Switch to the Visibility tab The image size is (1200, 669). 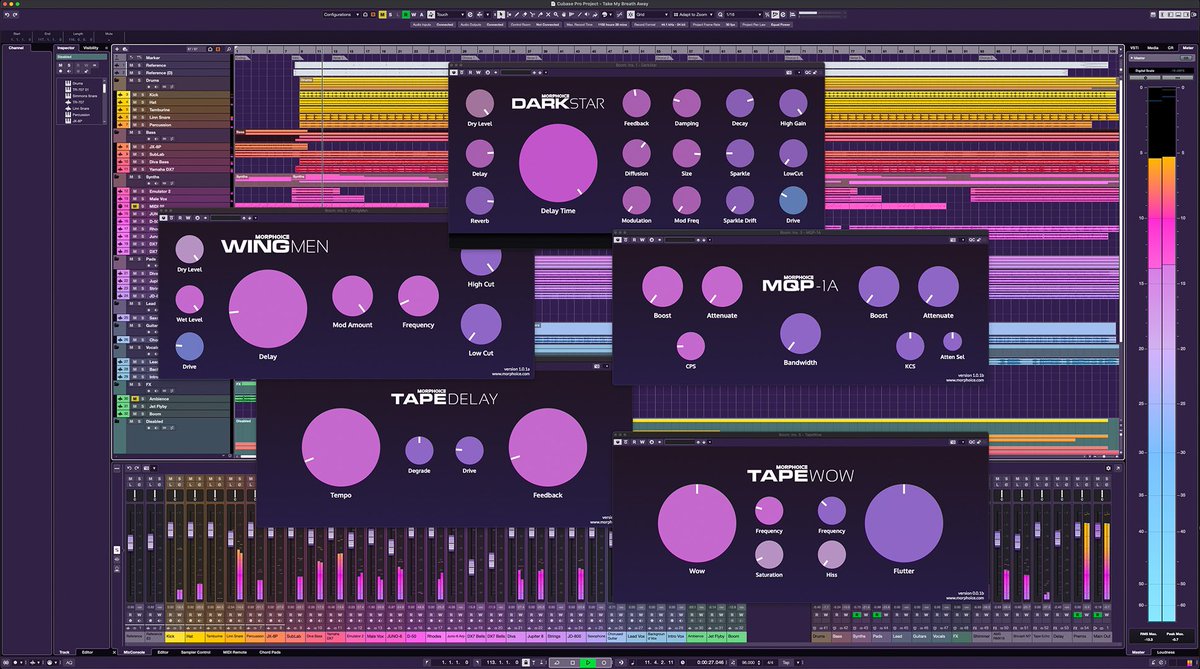pos(91,47)
